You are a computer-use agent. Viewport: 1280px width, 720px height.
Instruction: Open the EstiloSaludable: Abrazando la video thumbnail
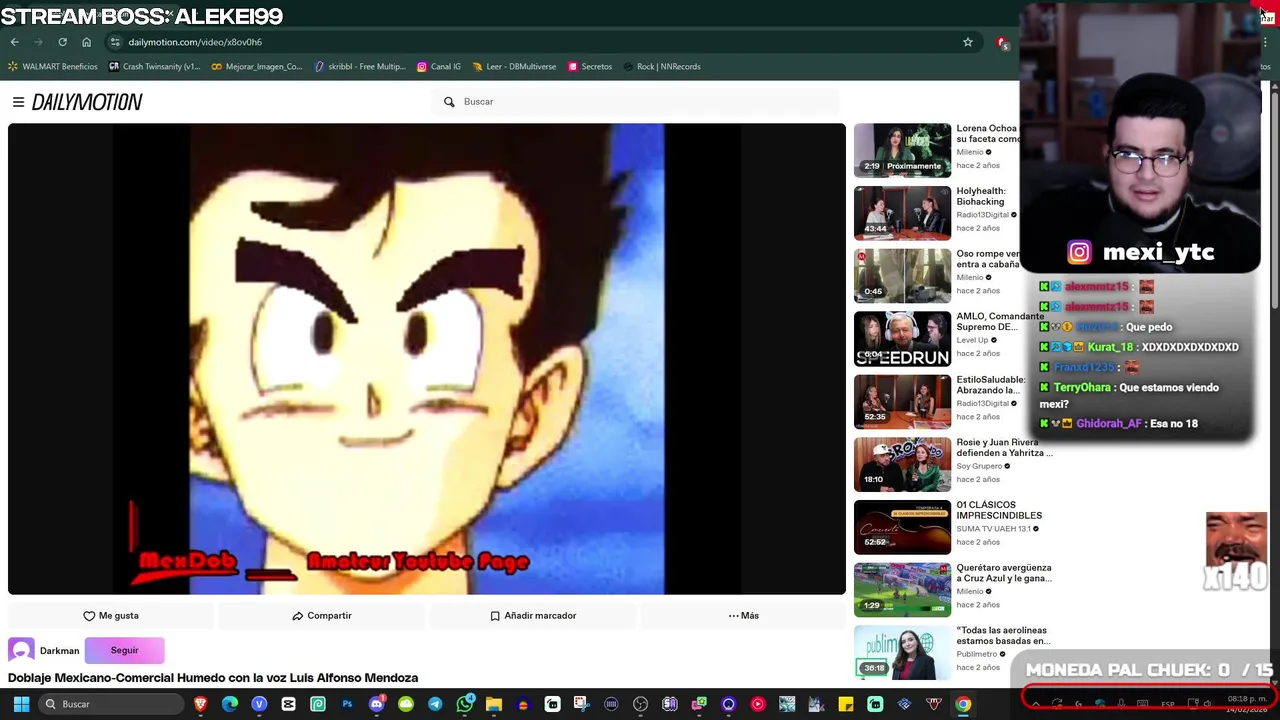pos(902,401)
